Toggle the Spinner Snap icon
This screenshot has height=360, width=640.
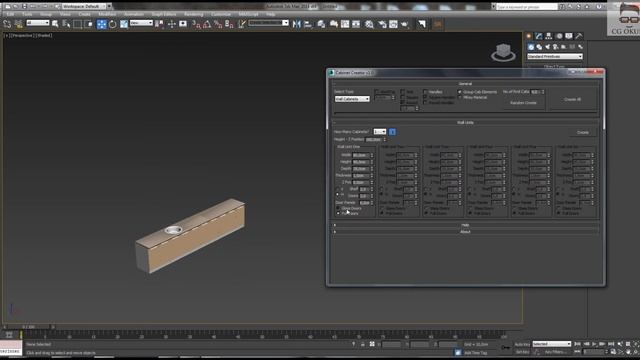coord(229,24)
